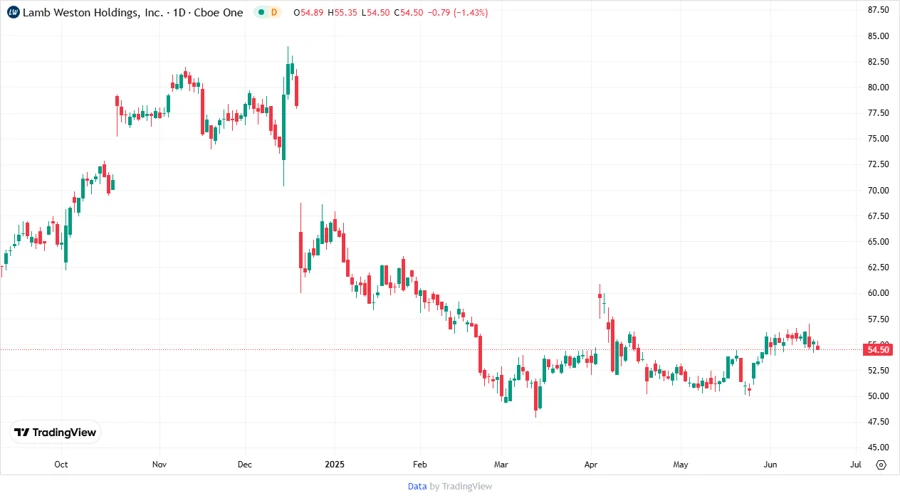The height and width of the screenshot is (498, 900).
Task: Click the Nov time axis label
Action: 159,464
